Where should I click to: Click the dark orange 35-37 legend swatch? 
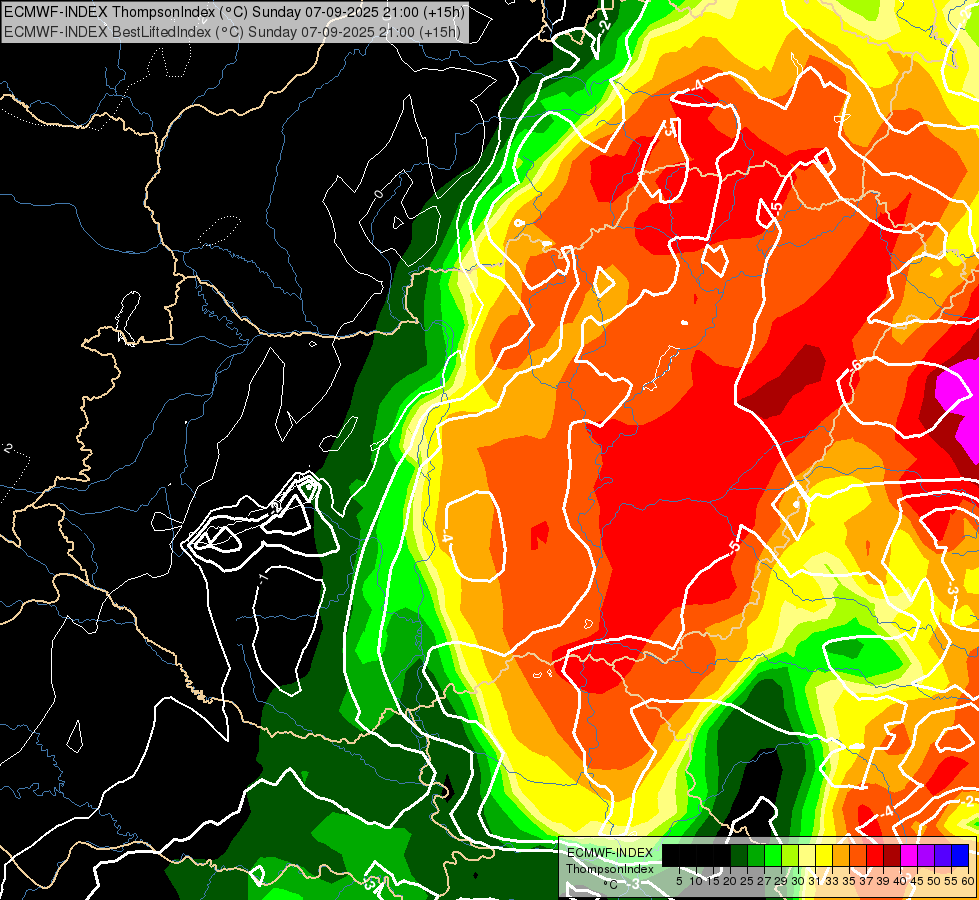click(858, 855)
